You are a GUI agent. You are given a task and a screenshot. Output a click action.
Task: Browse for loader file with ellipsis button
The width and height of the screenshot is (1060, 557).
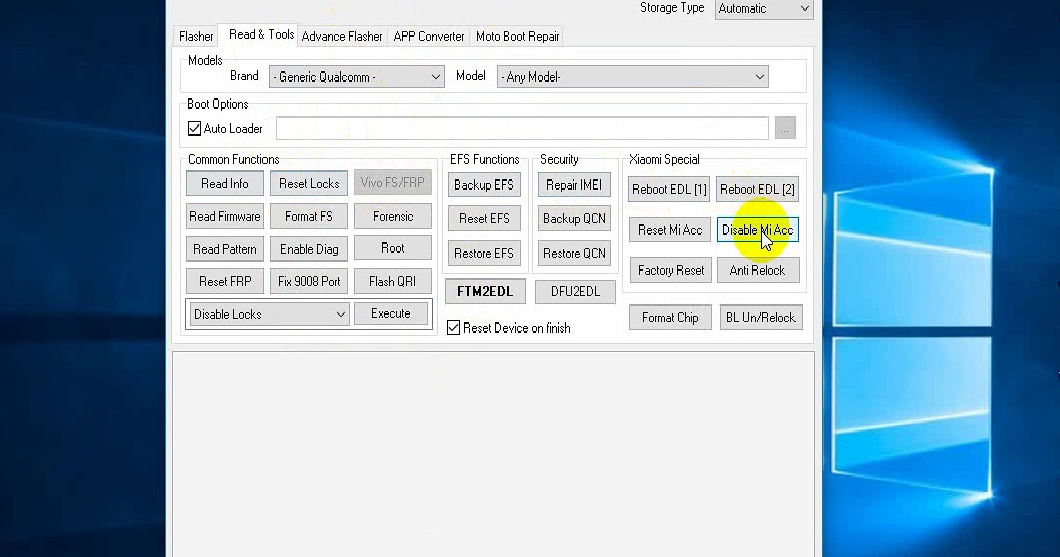point(785,128)
